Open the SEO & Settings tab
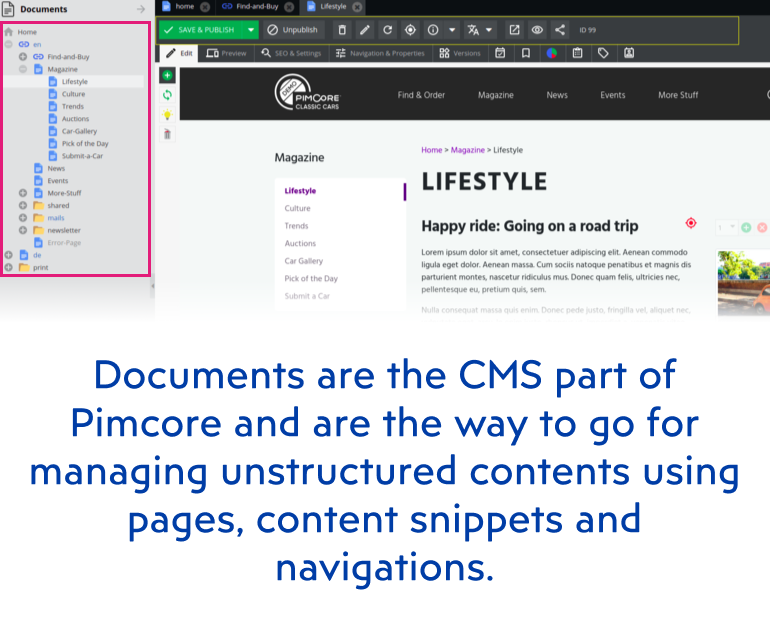This screenshot has width=770, height=624. pyautogui.click(x=291, y=53)
